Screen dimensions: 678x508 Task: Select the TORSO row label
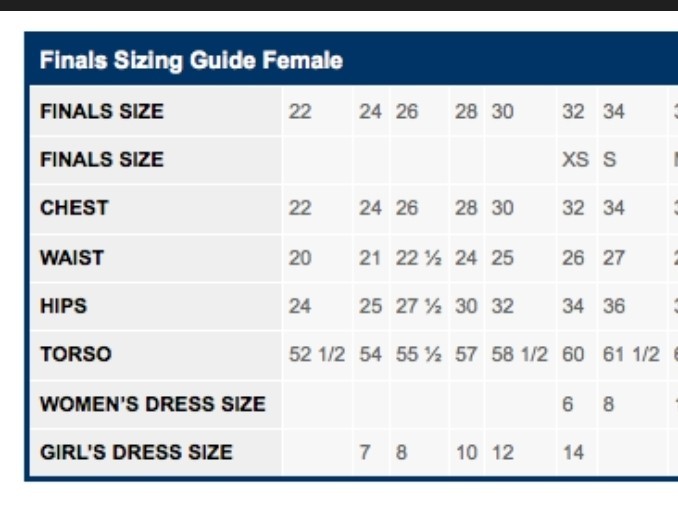point(76,354)
